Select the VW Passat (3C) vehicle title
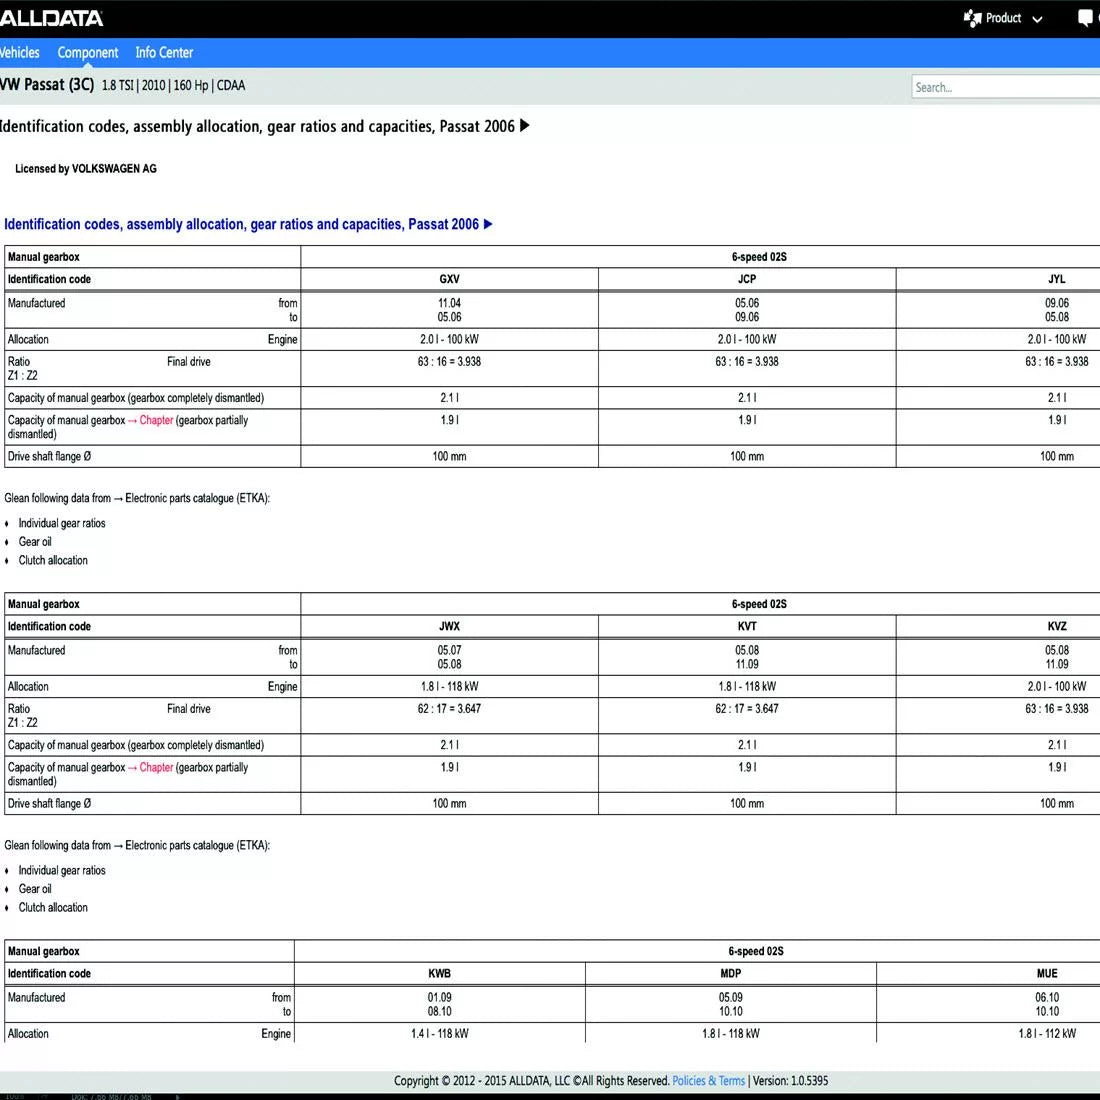The width and height of the screenshot is (1100, 1100). [x=47, y=85]
